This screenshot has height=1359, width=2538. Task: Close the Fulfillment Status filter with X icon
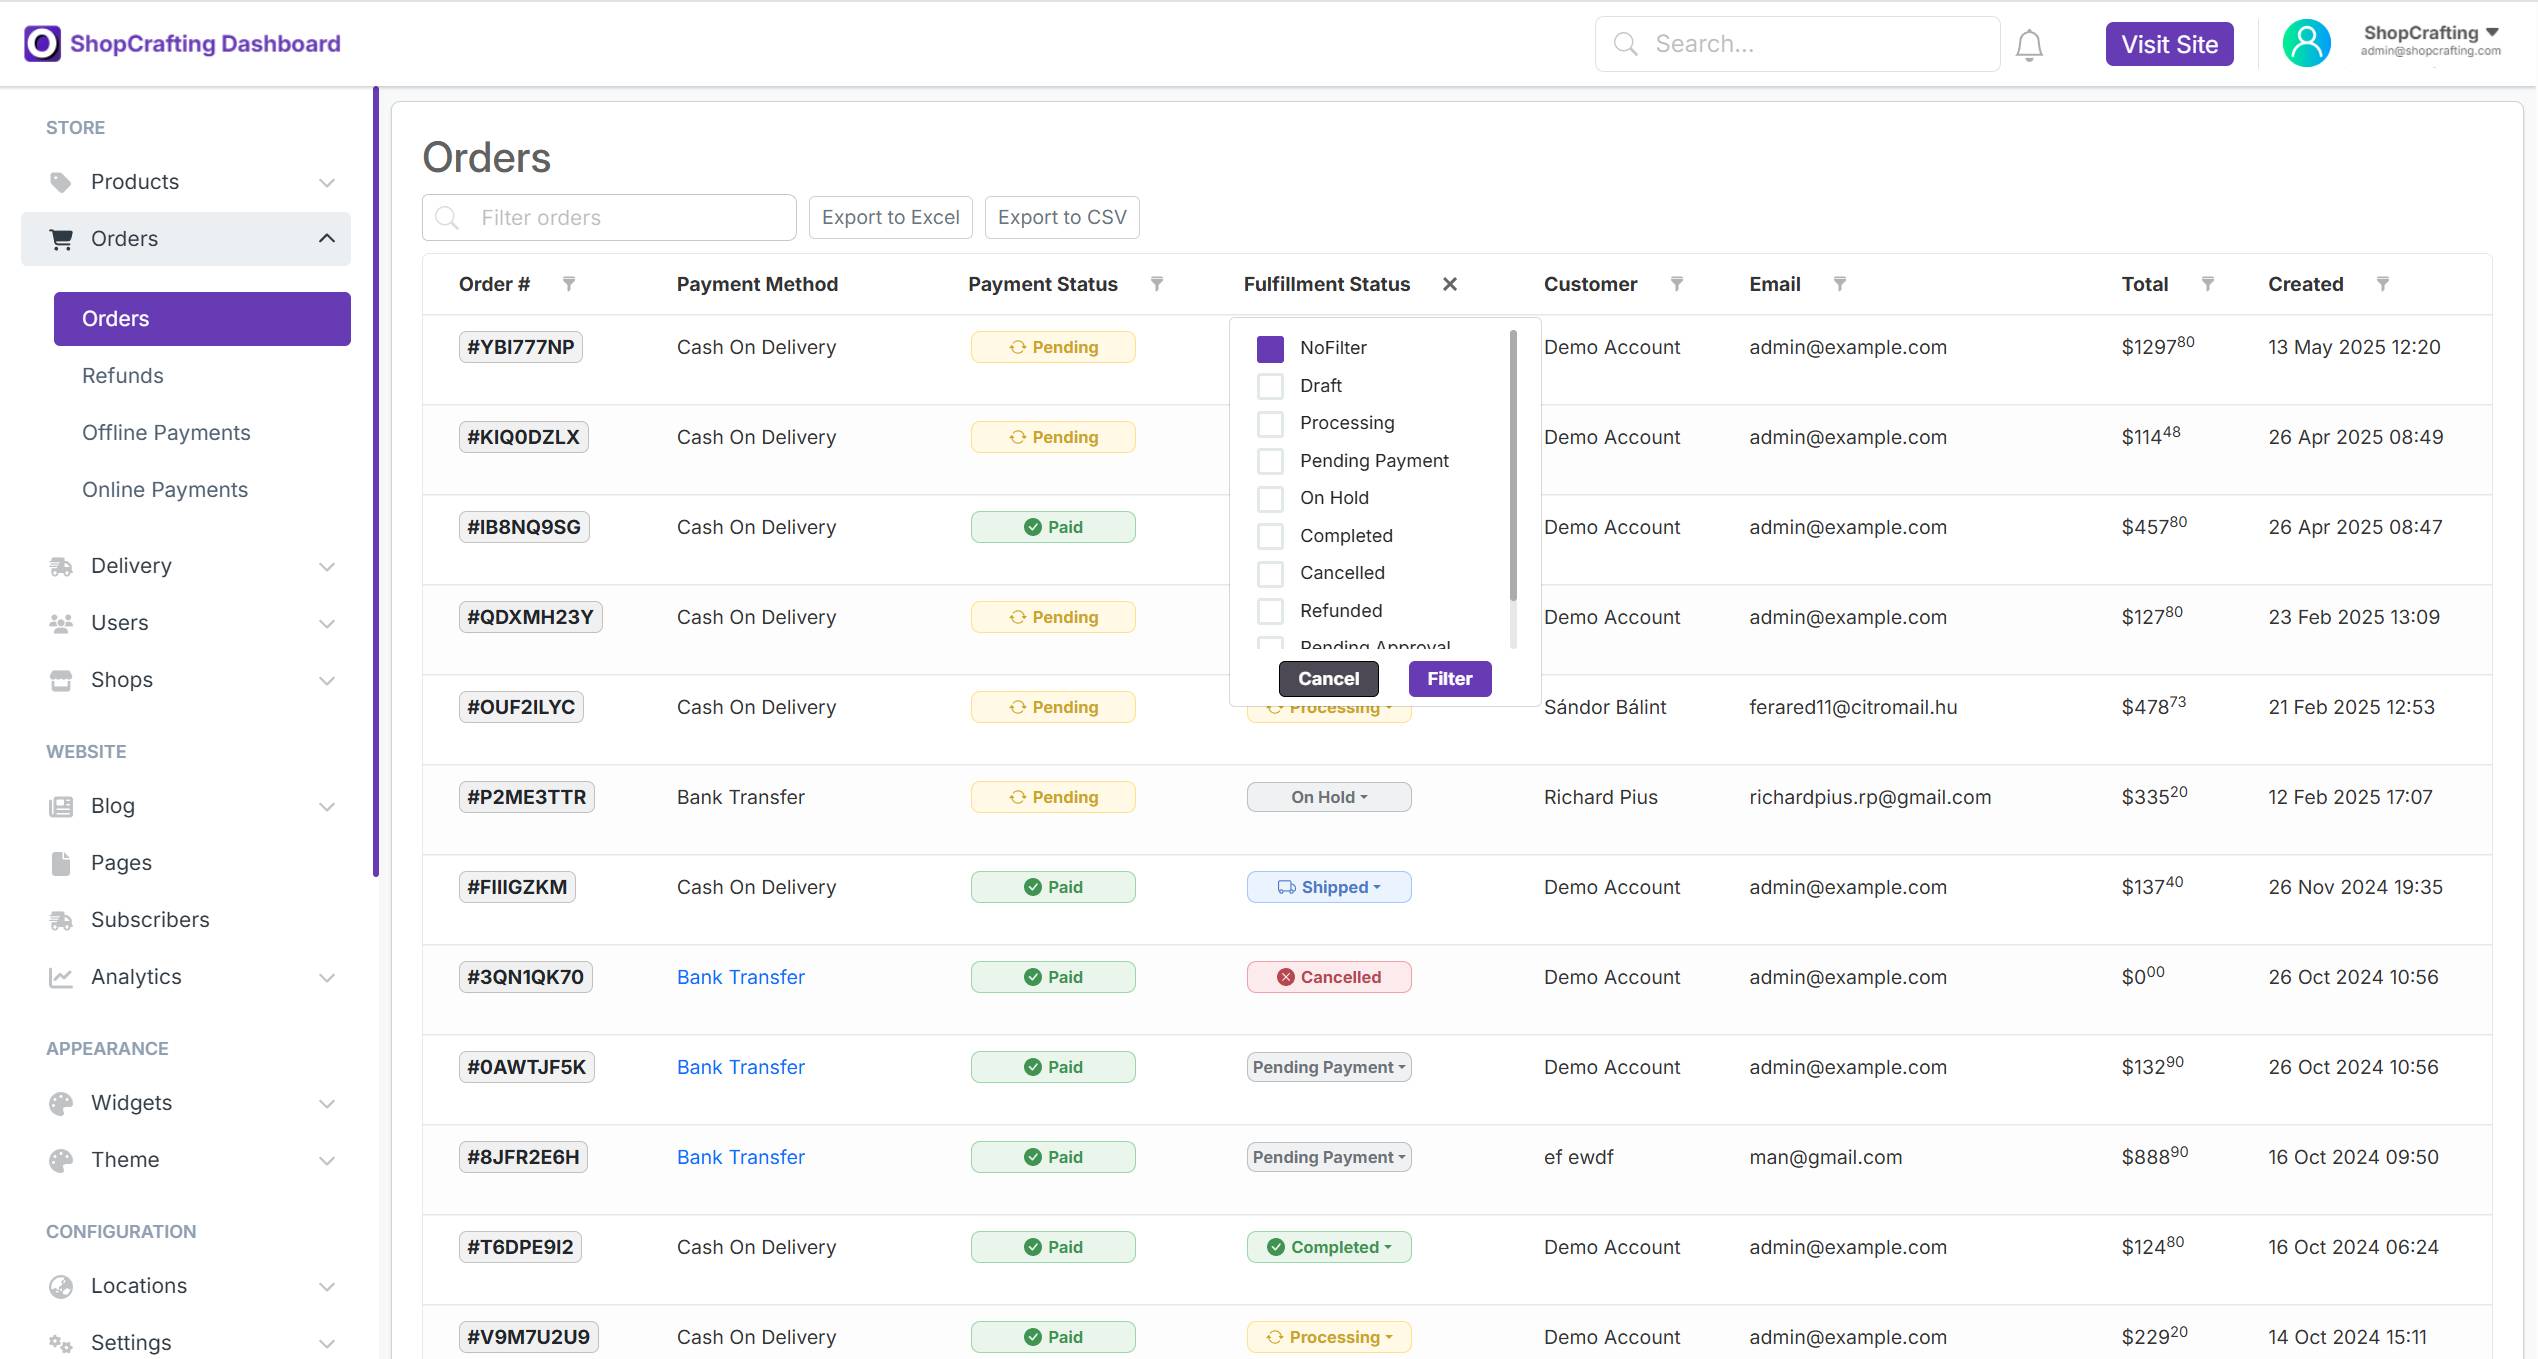pyautogui.click(x=1450, y=284)
